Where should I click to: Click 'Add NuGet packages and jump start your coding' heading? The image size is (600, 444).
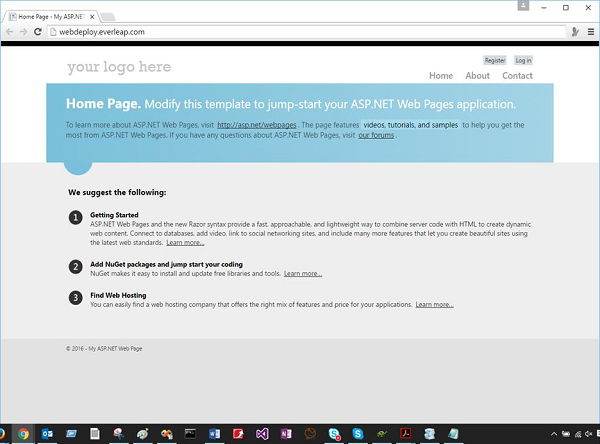(166, 264)
